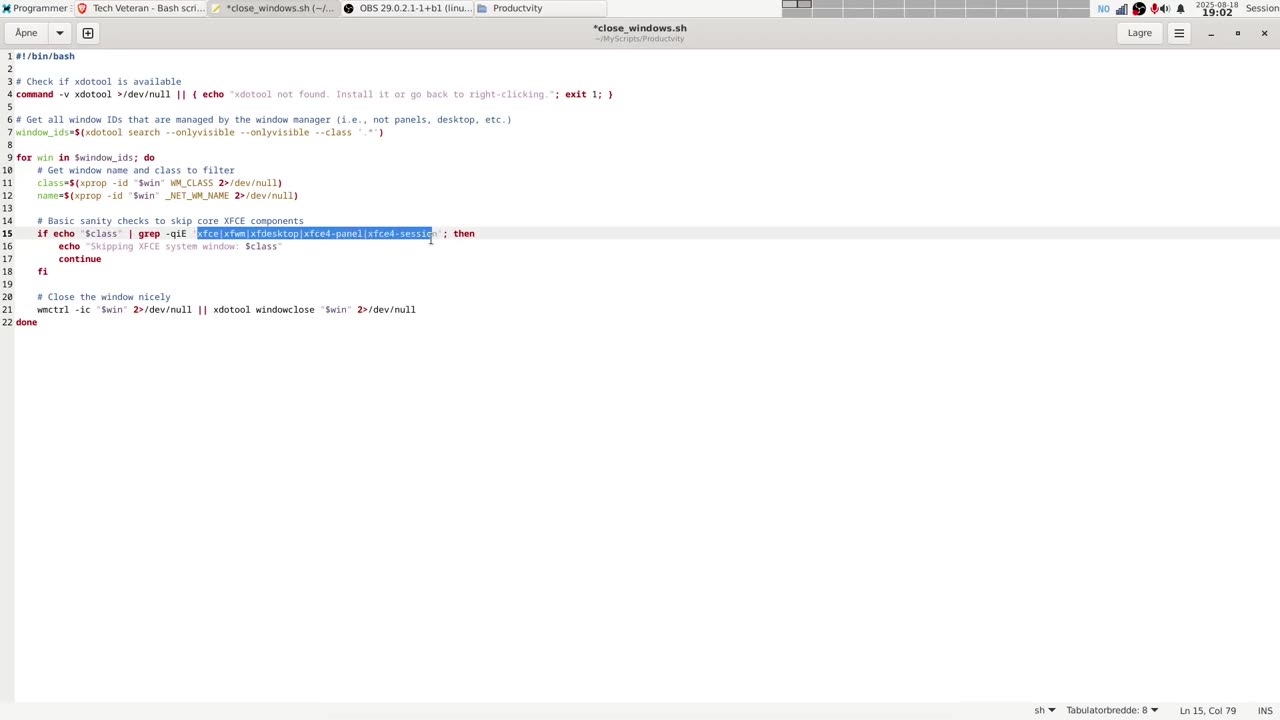Click the 'continue' statement
Image resolution: width=1280 pixels, height=720 pixels.
pyautogui.click(x=79, y=259)
